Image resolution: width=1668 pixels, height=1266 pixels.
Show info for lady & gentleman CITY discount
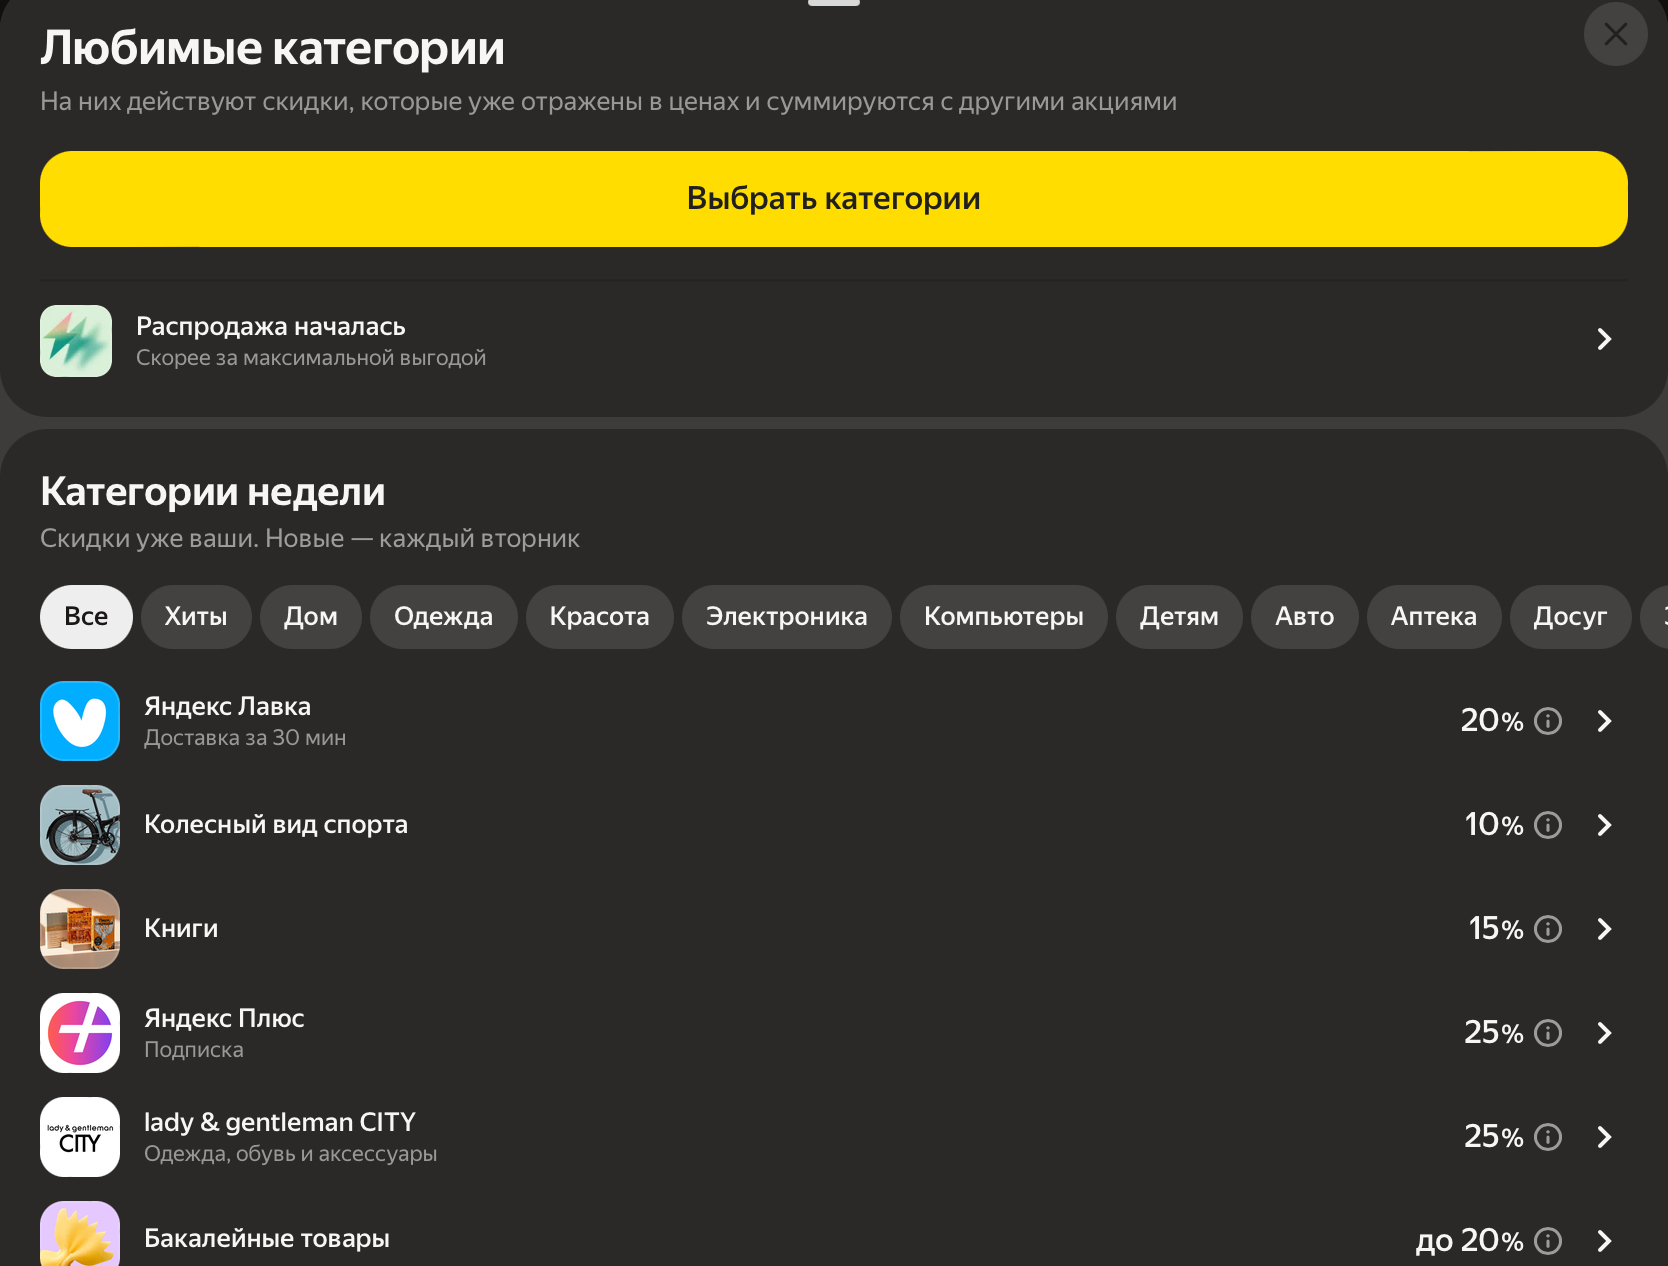tap(1548, 1137)
